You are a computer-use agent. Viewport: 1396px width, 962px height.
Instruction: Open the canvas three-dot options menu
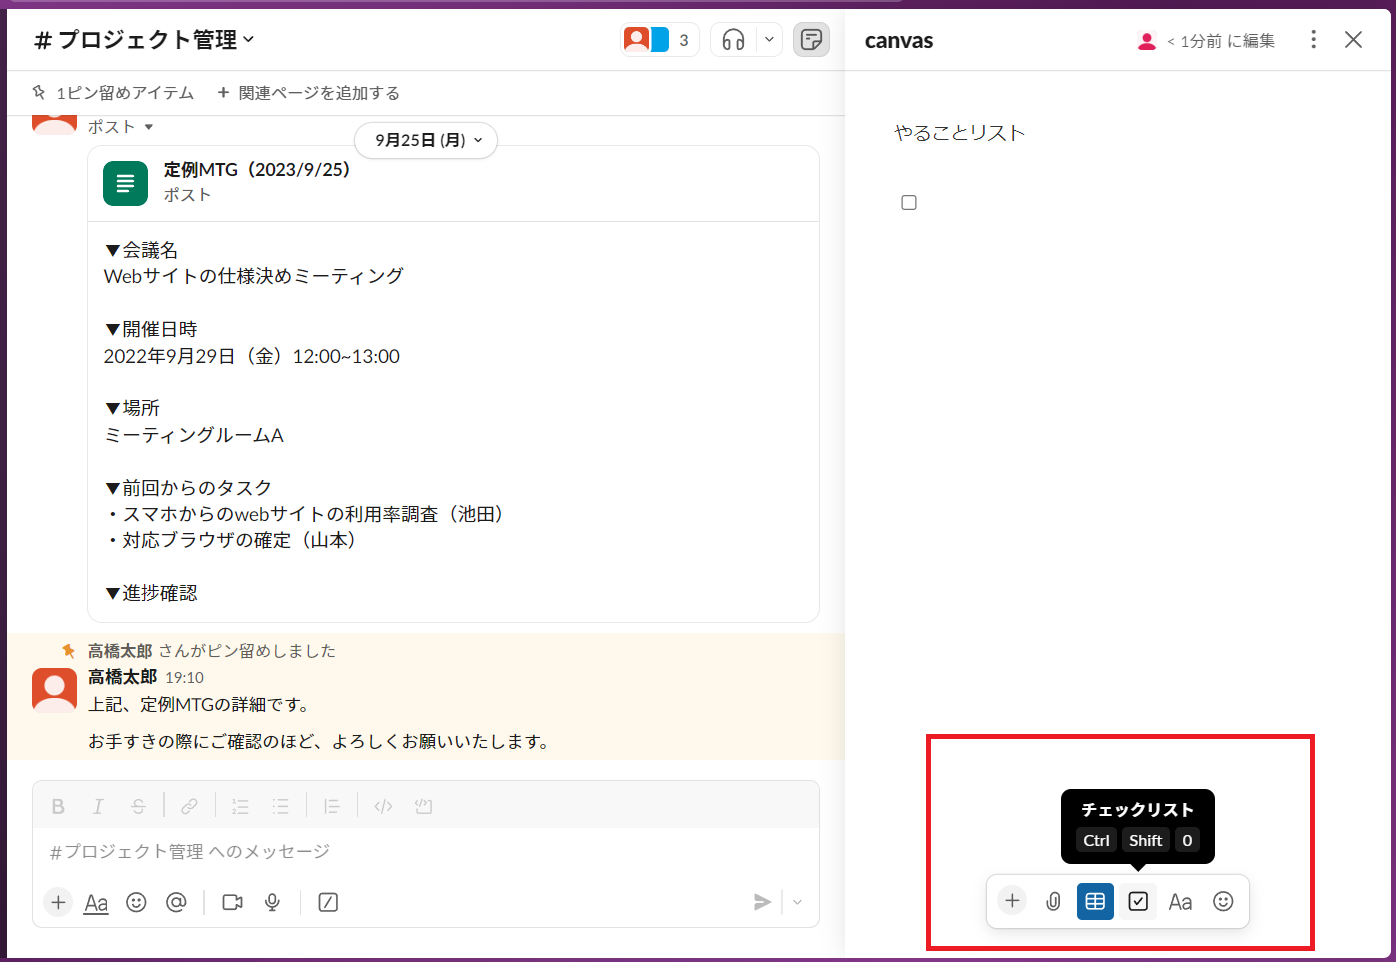pyautogui.click(x=1313, y=39)
